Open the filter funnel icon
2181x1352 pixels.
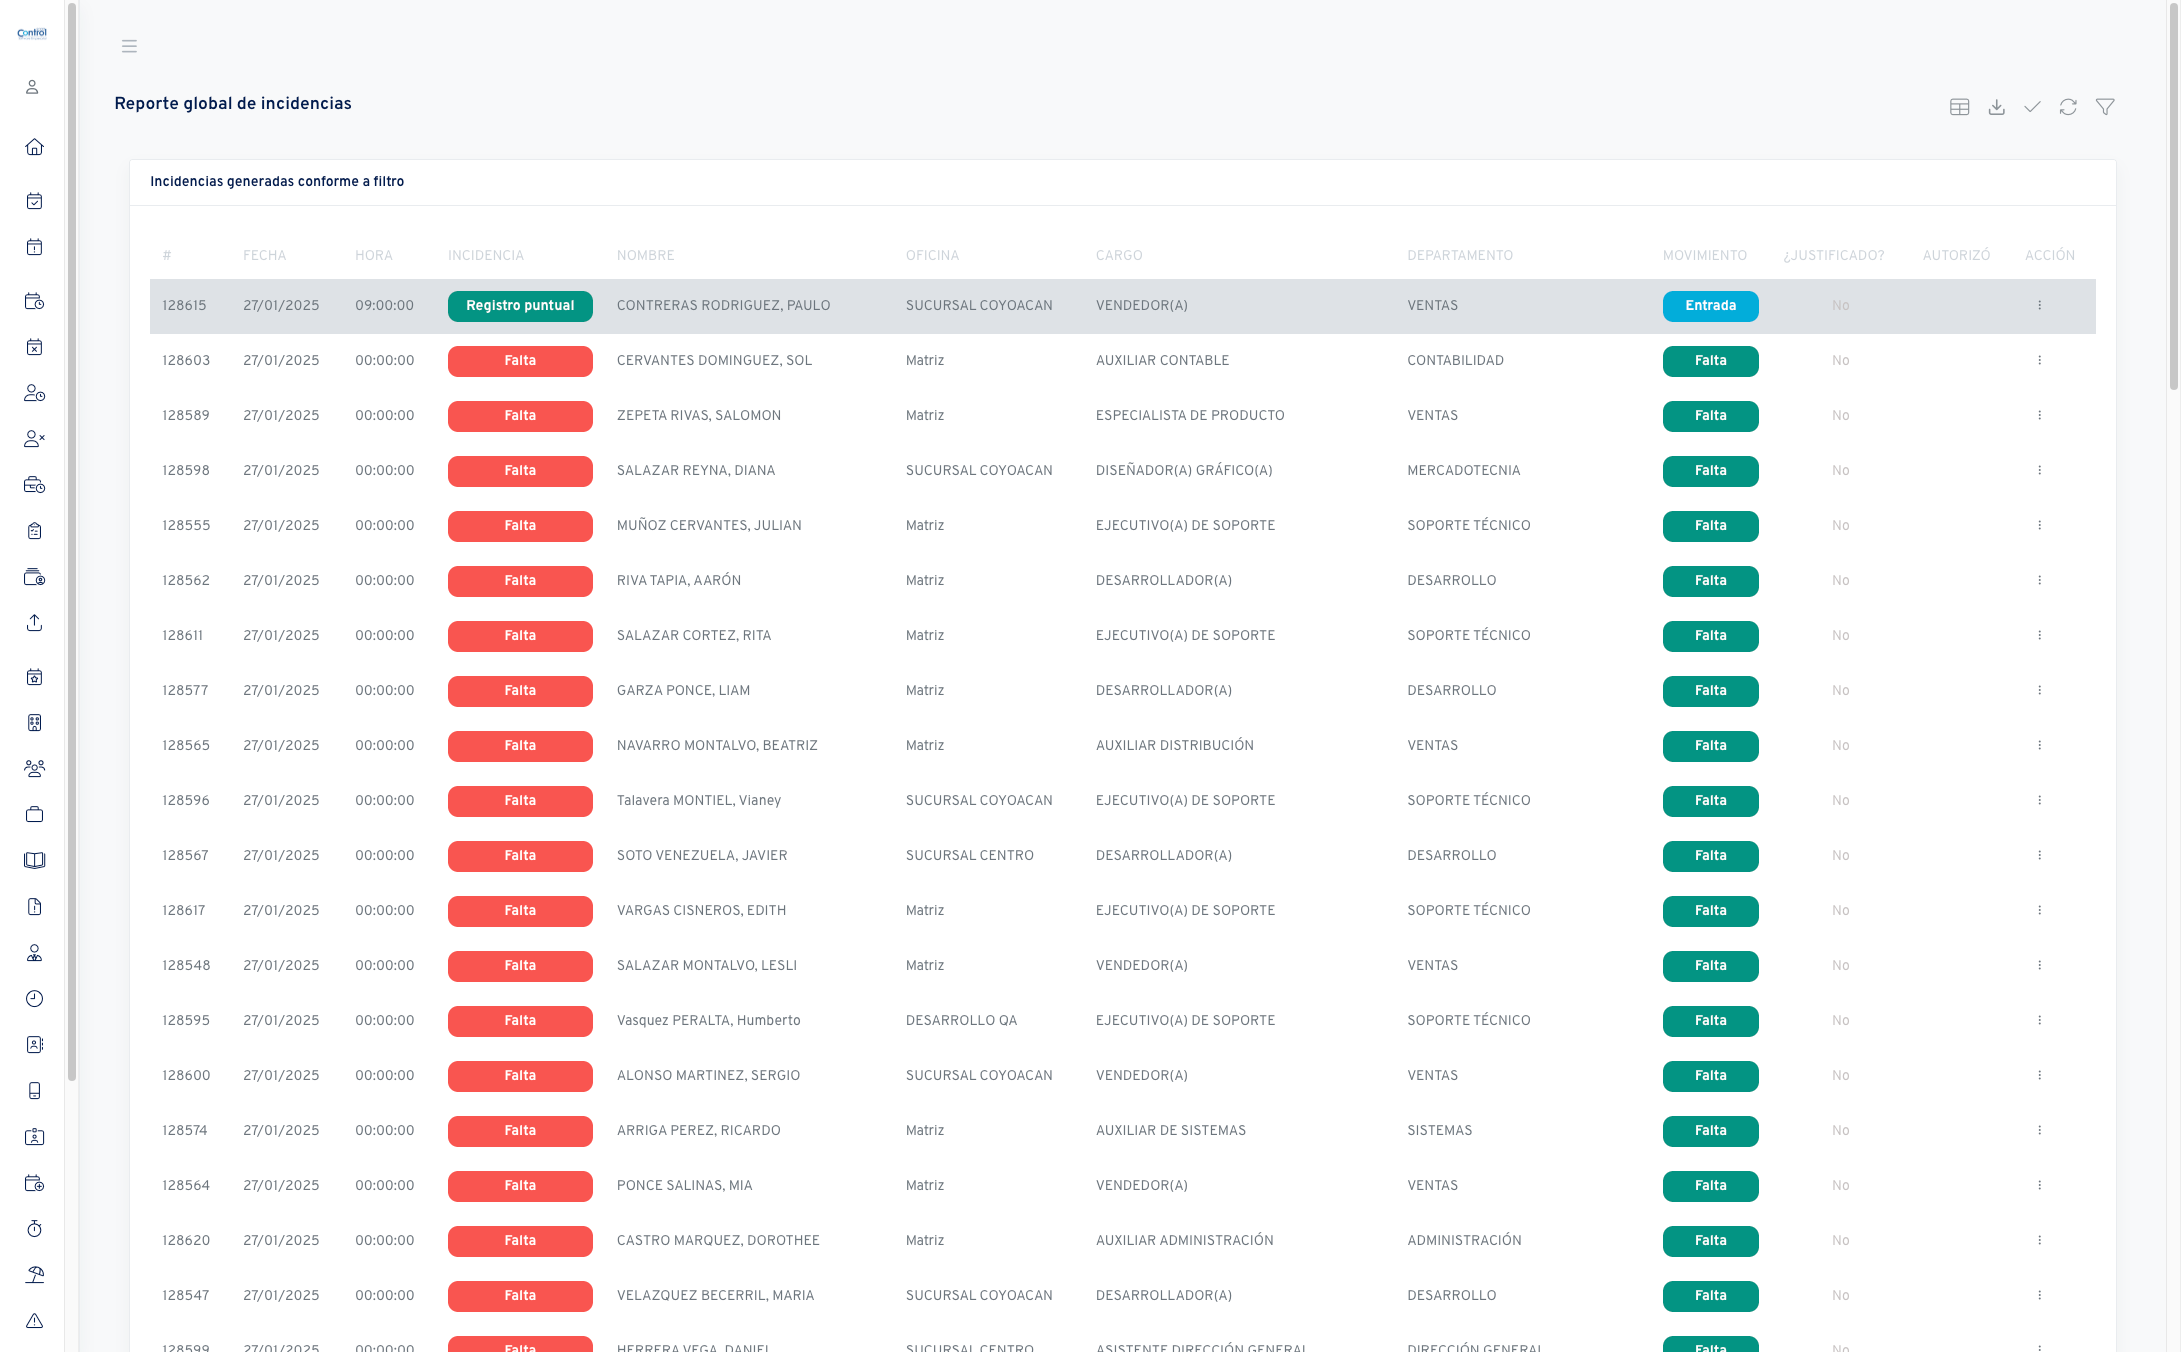(2105, 107)
